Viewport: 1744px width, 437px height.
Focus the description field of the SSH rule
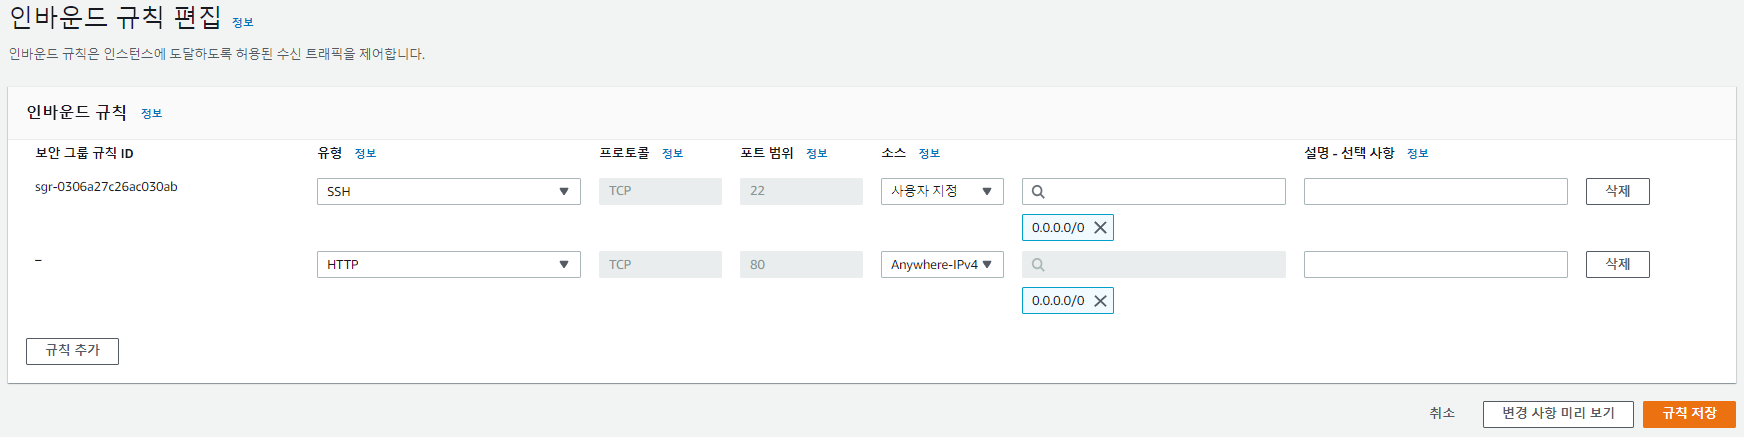(1436, 191)
